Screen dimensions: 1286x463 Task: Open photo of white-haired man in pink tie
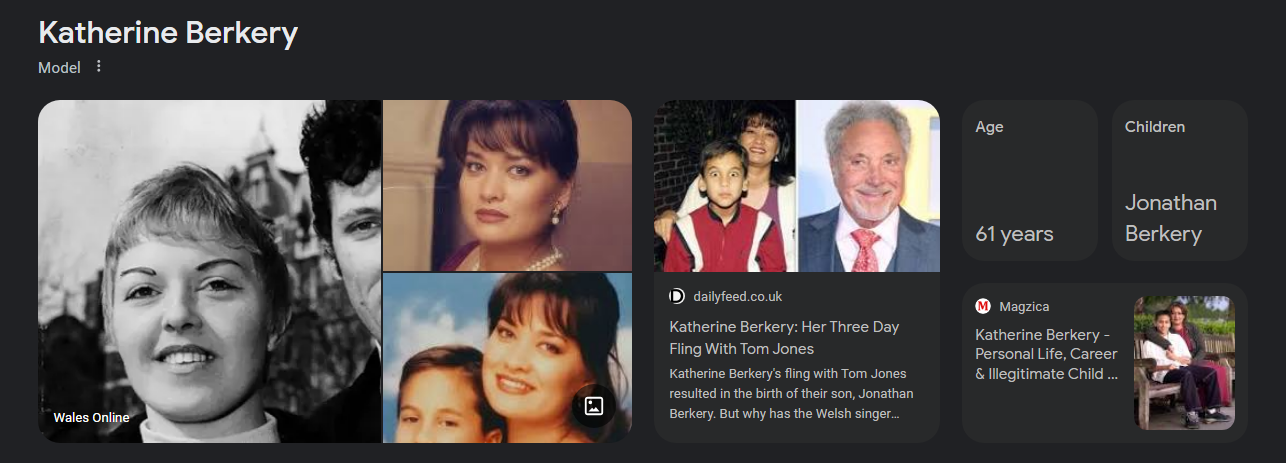(x=869, y=186)
